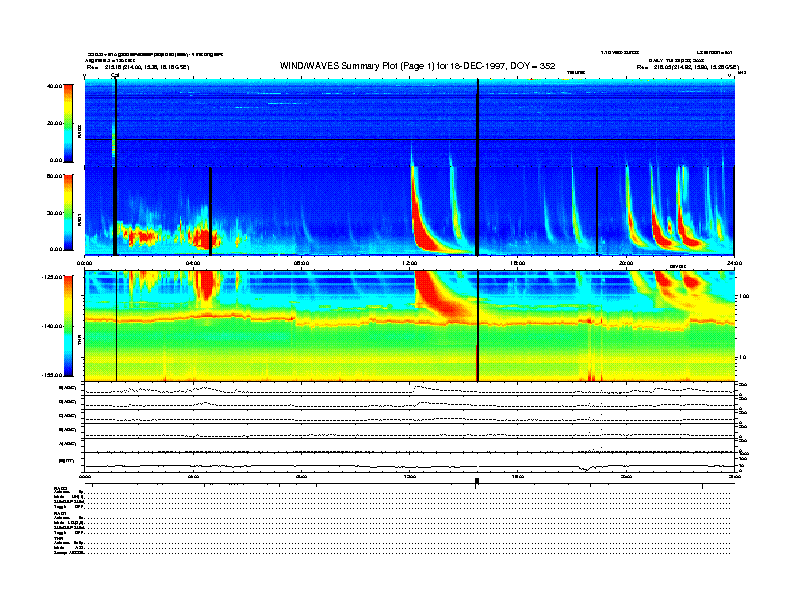This screenshot has height=612, width=792.
Task: Click the TNR vertical axis label
Action: [x=79, y=342]
